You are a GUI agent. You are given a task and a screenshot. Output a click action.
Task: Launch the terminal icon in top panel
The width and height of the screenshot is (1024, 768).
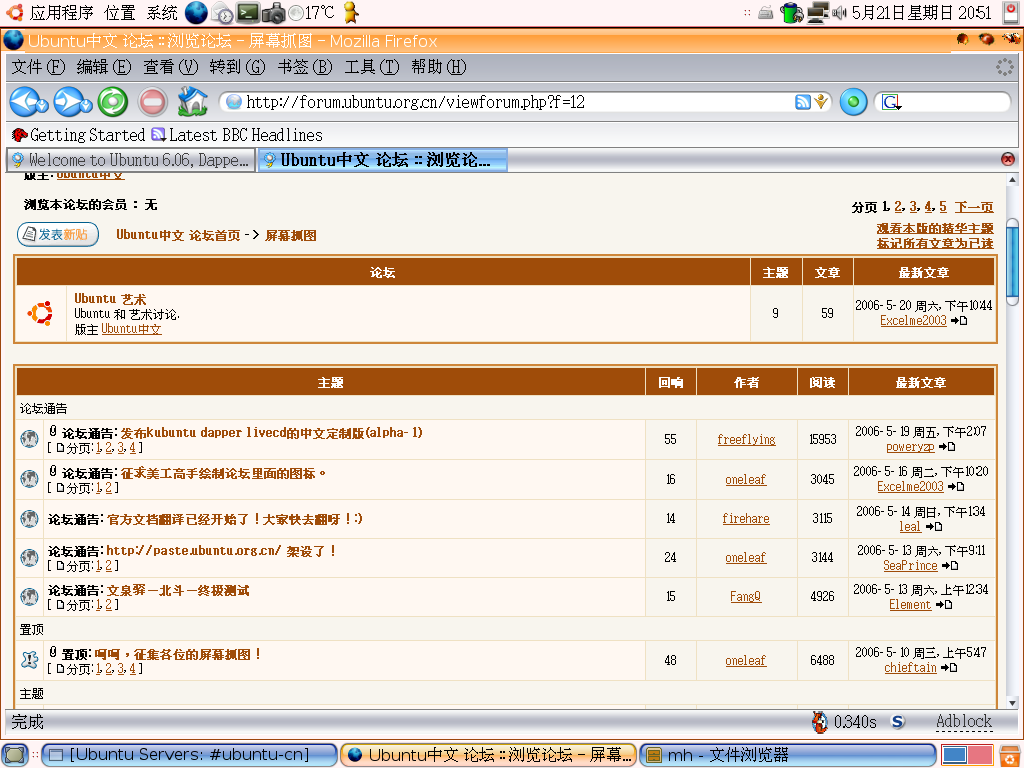[x=248, y=12]
